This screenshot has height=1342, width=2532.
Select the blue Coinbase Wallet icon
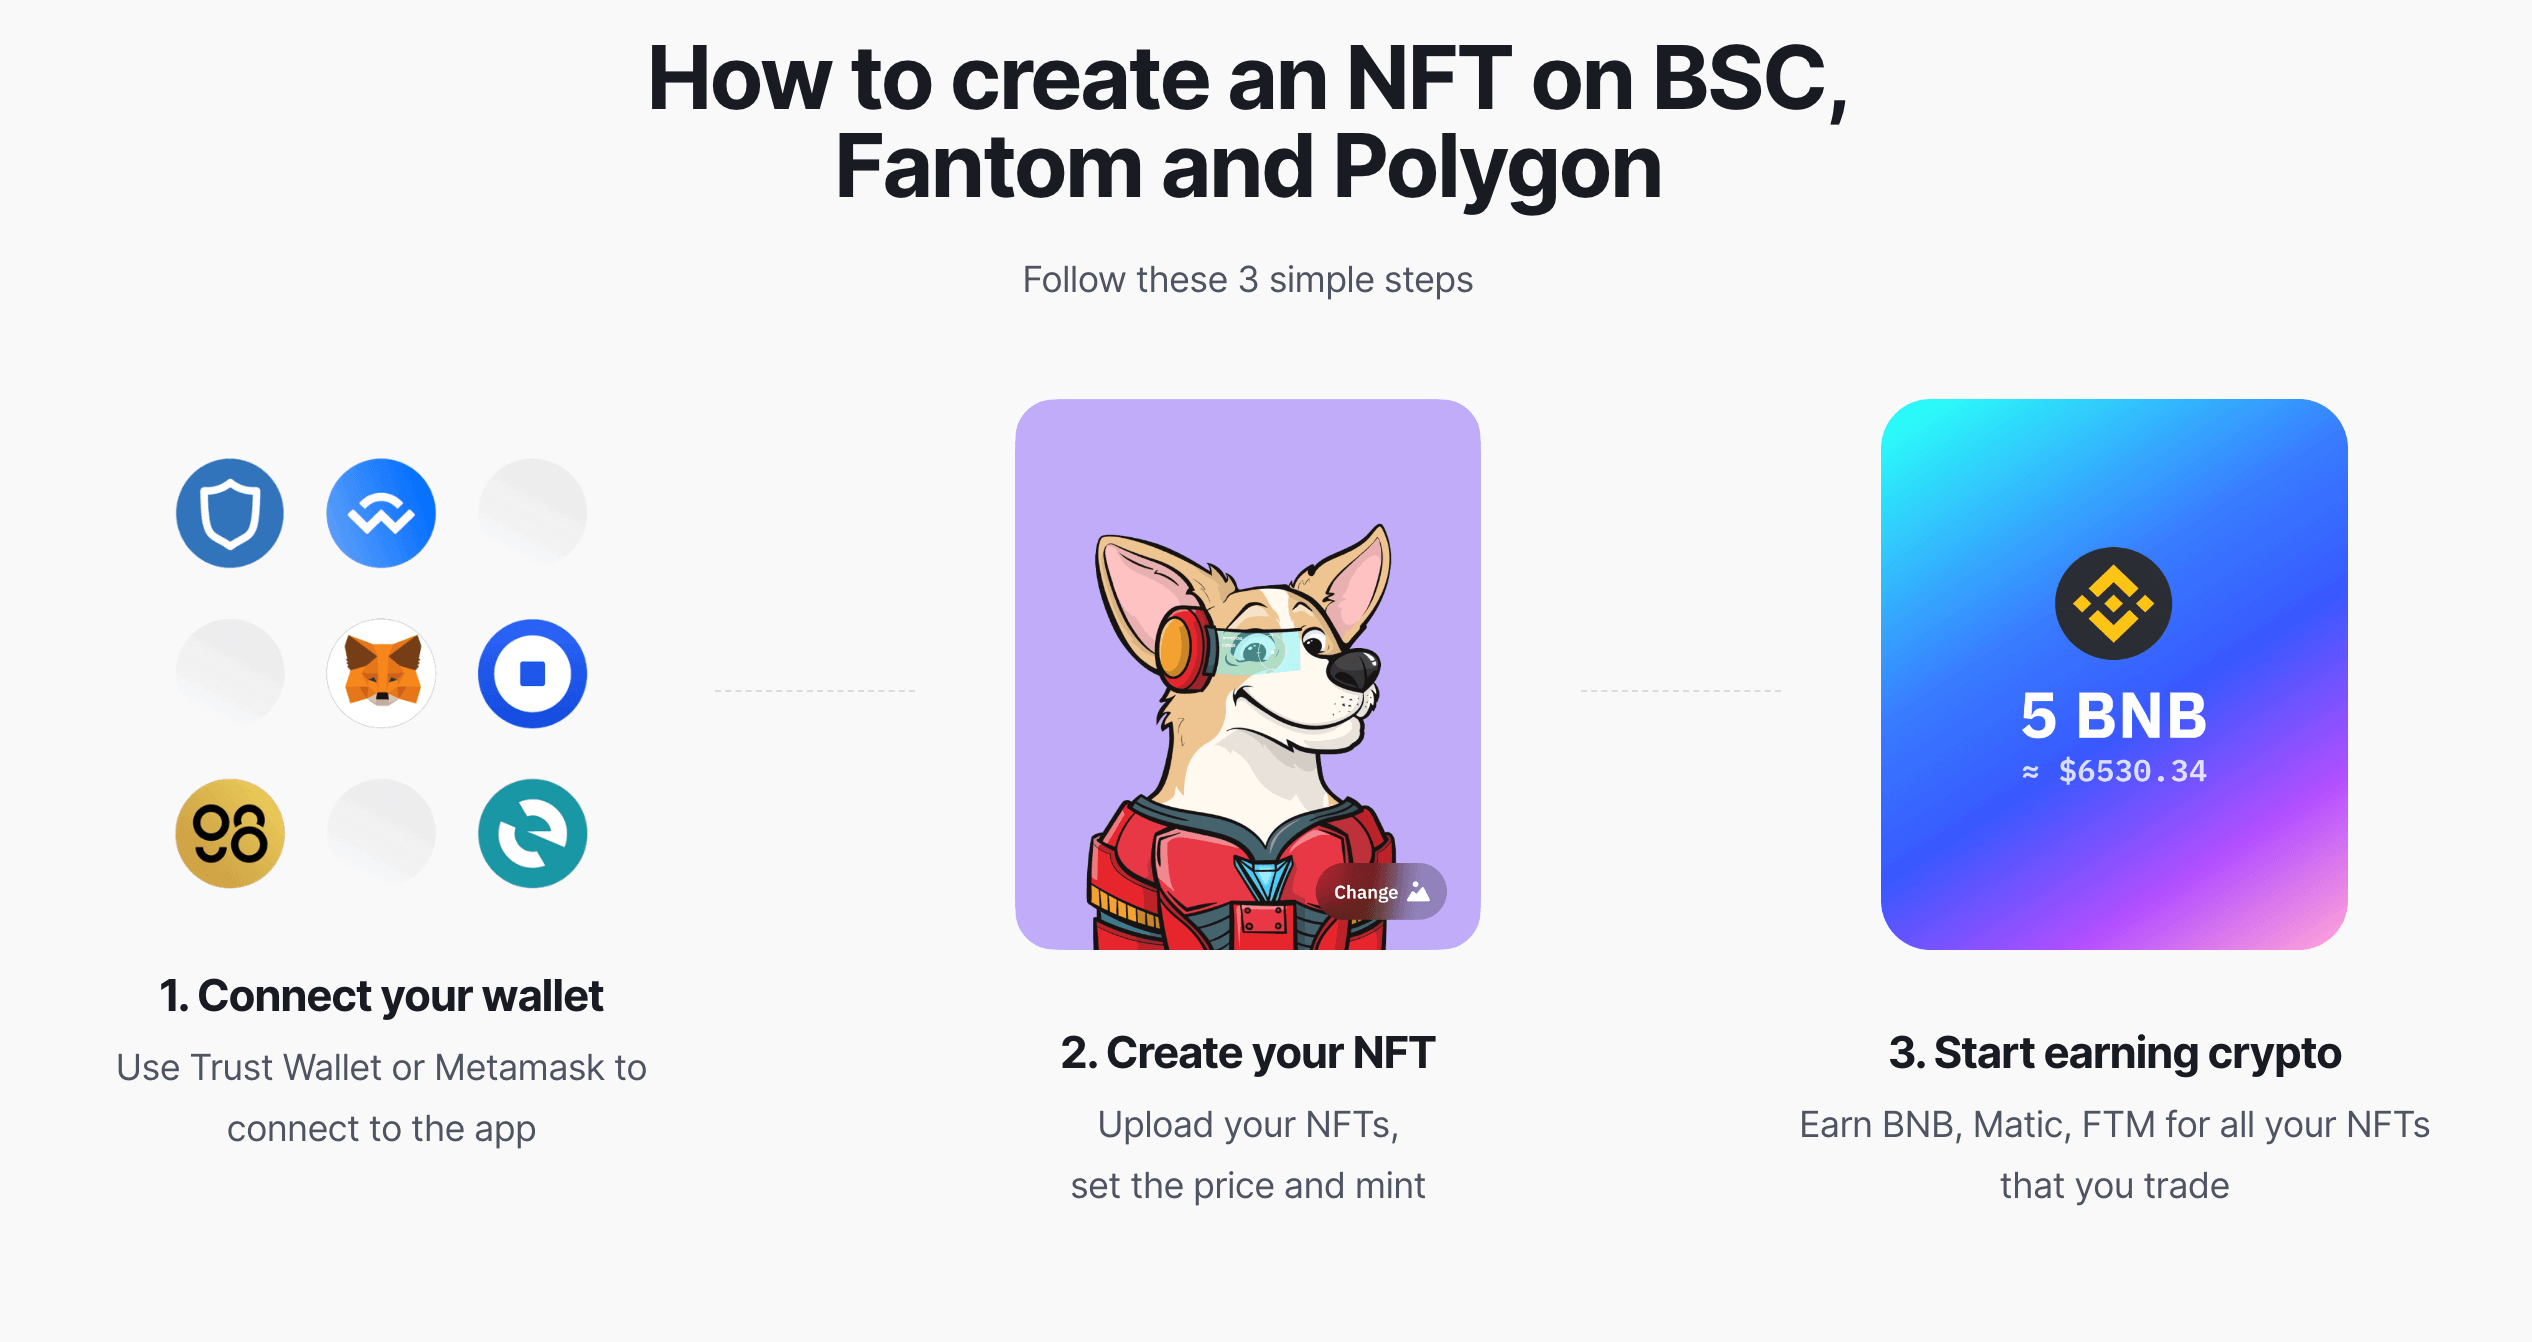[x=532, y=673]
